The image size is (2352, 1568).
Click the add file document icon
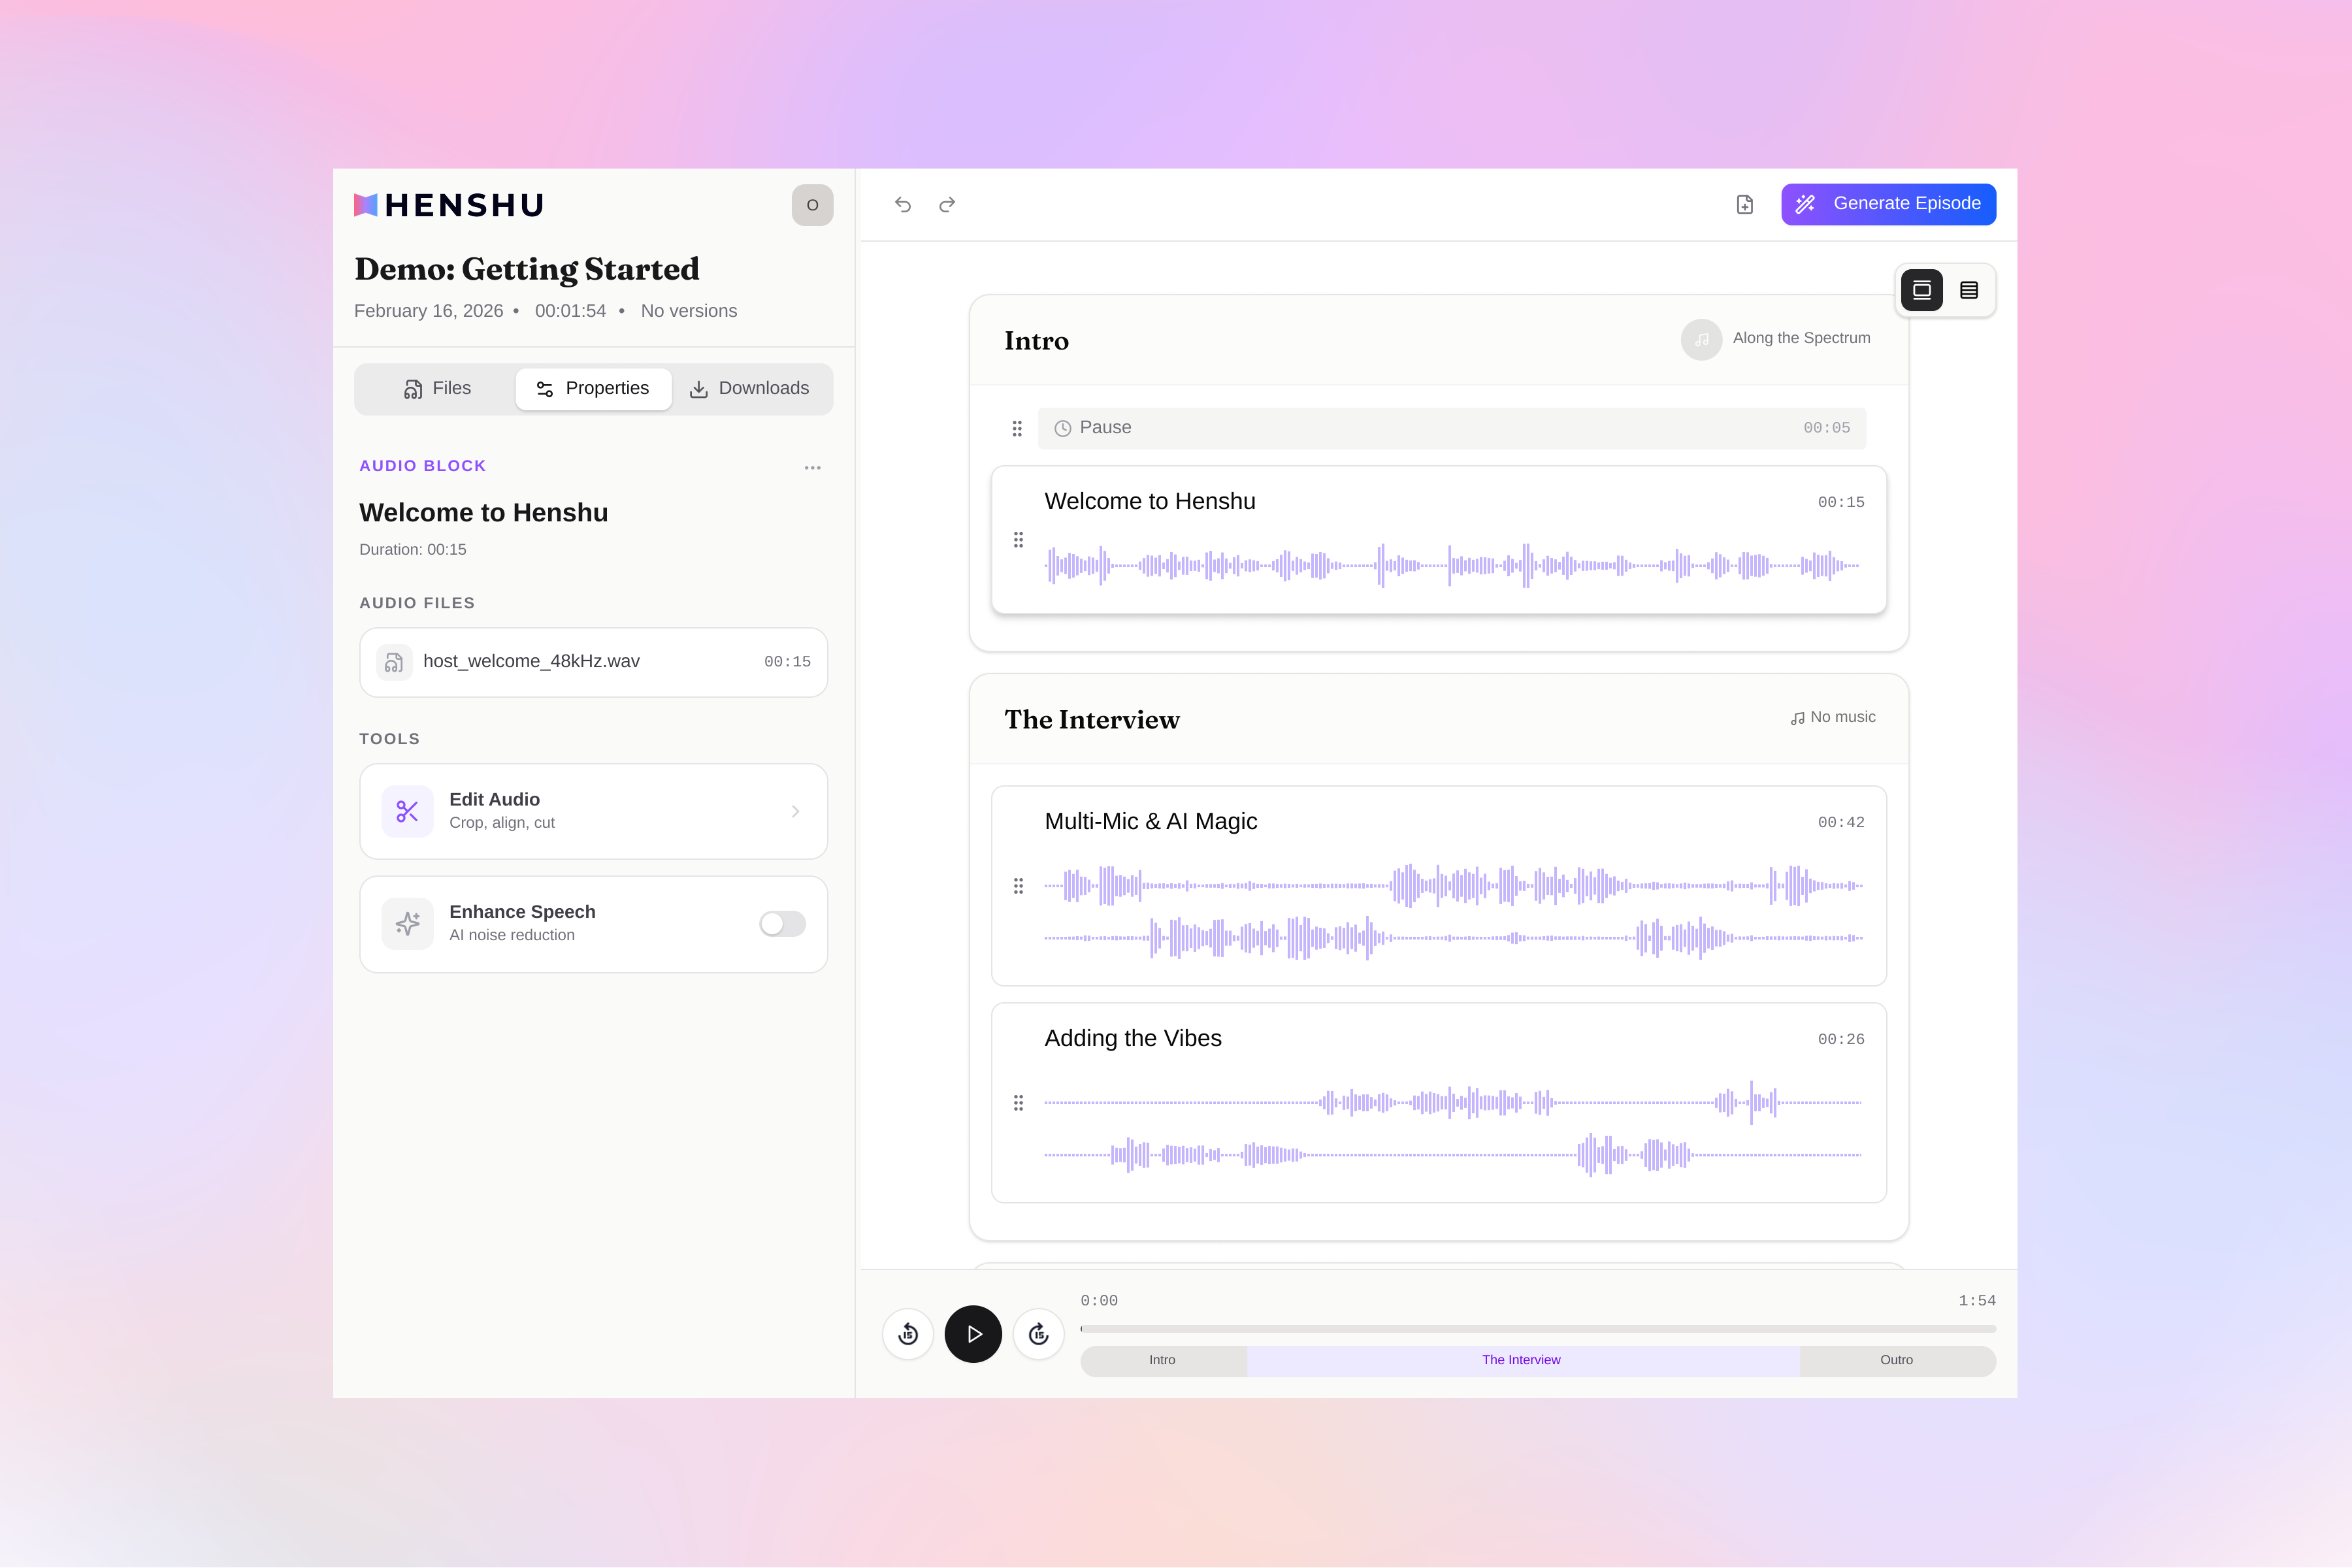(x=1744, y=205)
